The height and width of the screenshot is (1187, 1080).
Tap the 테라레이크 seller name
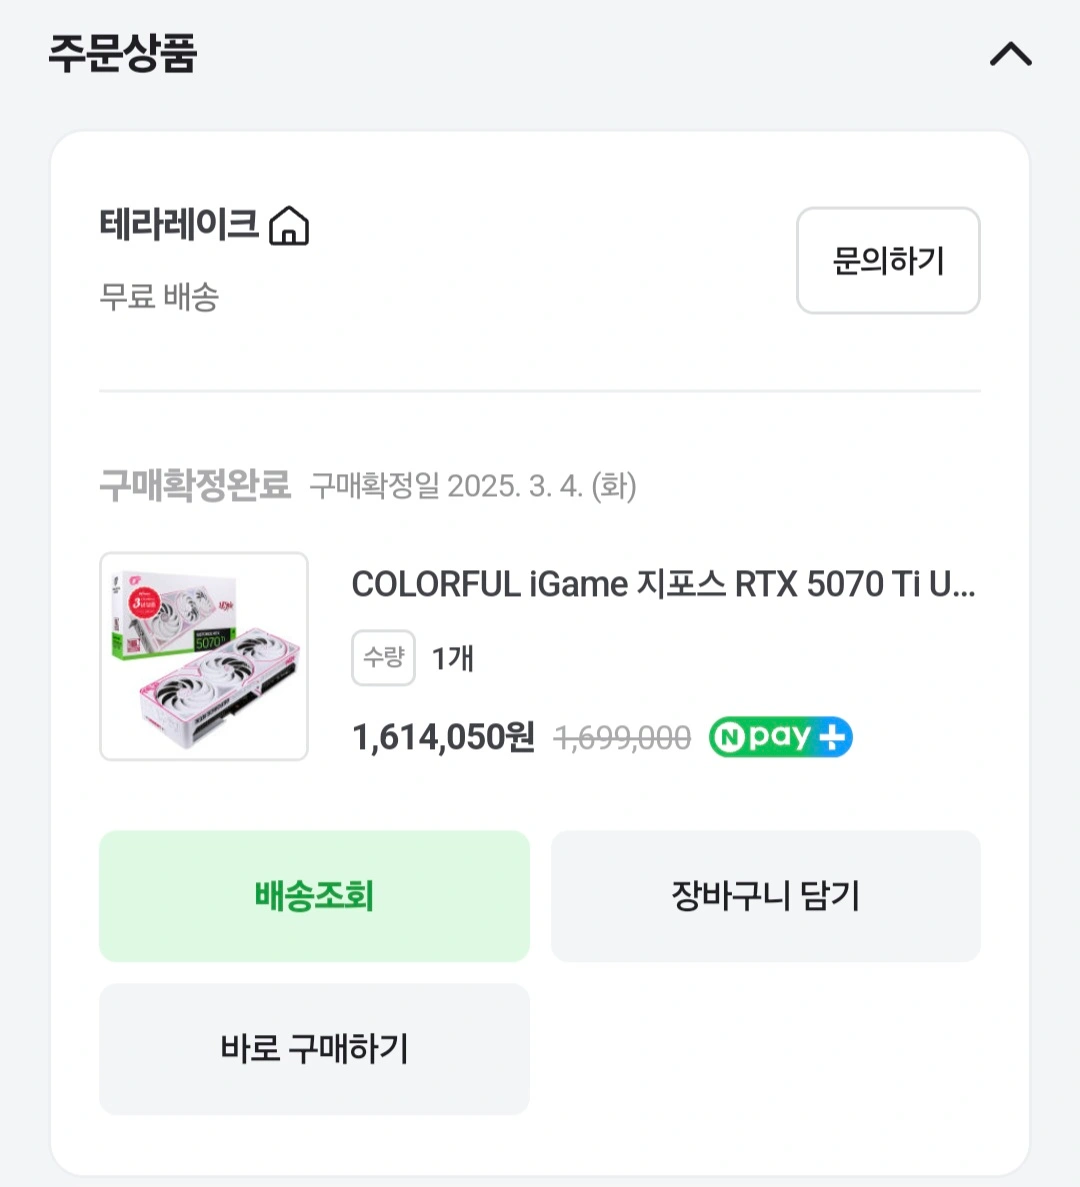pyautogui.click(x=179, y=224)
